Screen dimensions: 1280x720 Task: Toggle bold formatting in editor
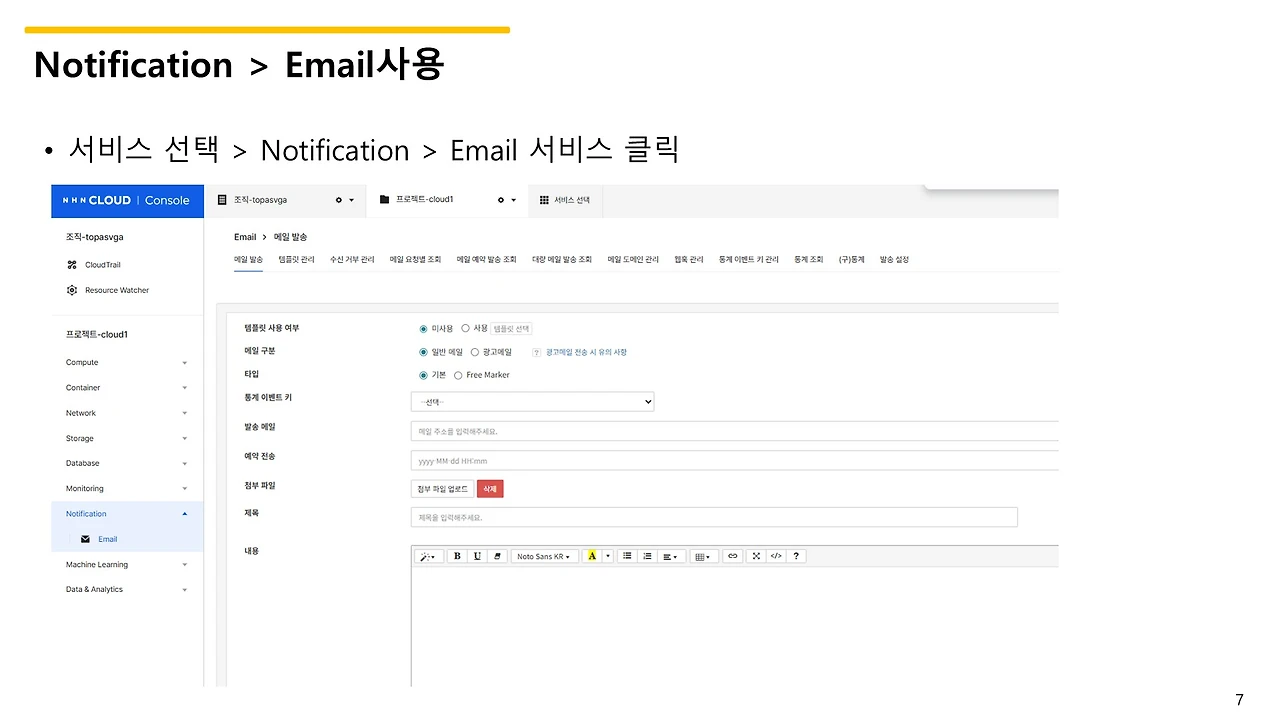pos(457,556)
